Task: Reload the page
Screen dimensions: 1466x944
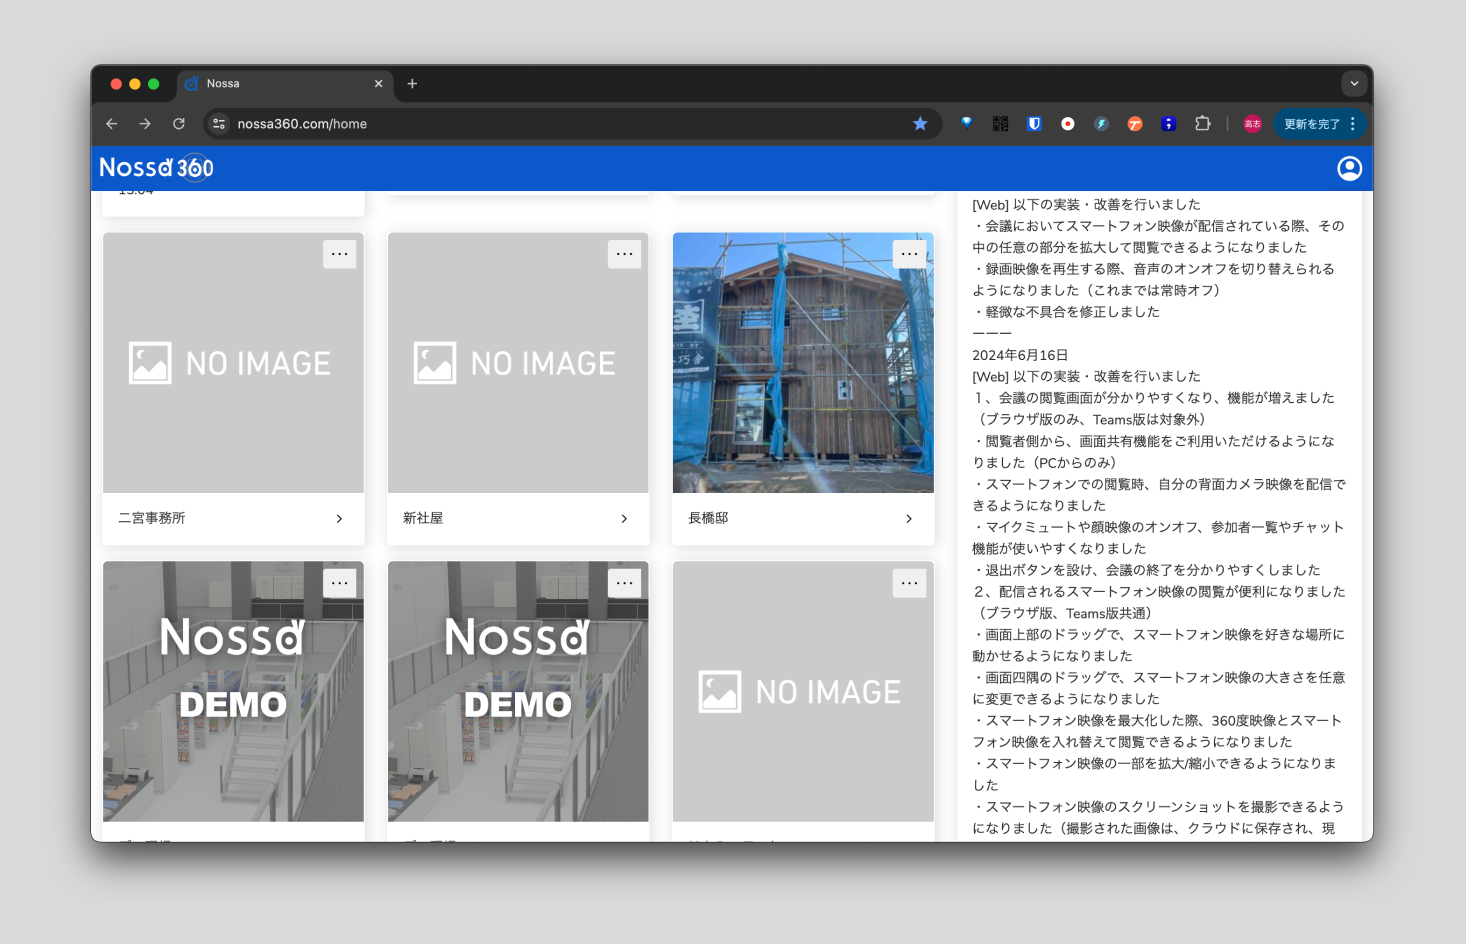Action: [179, 124]
